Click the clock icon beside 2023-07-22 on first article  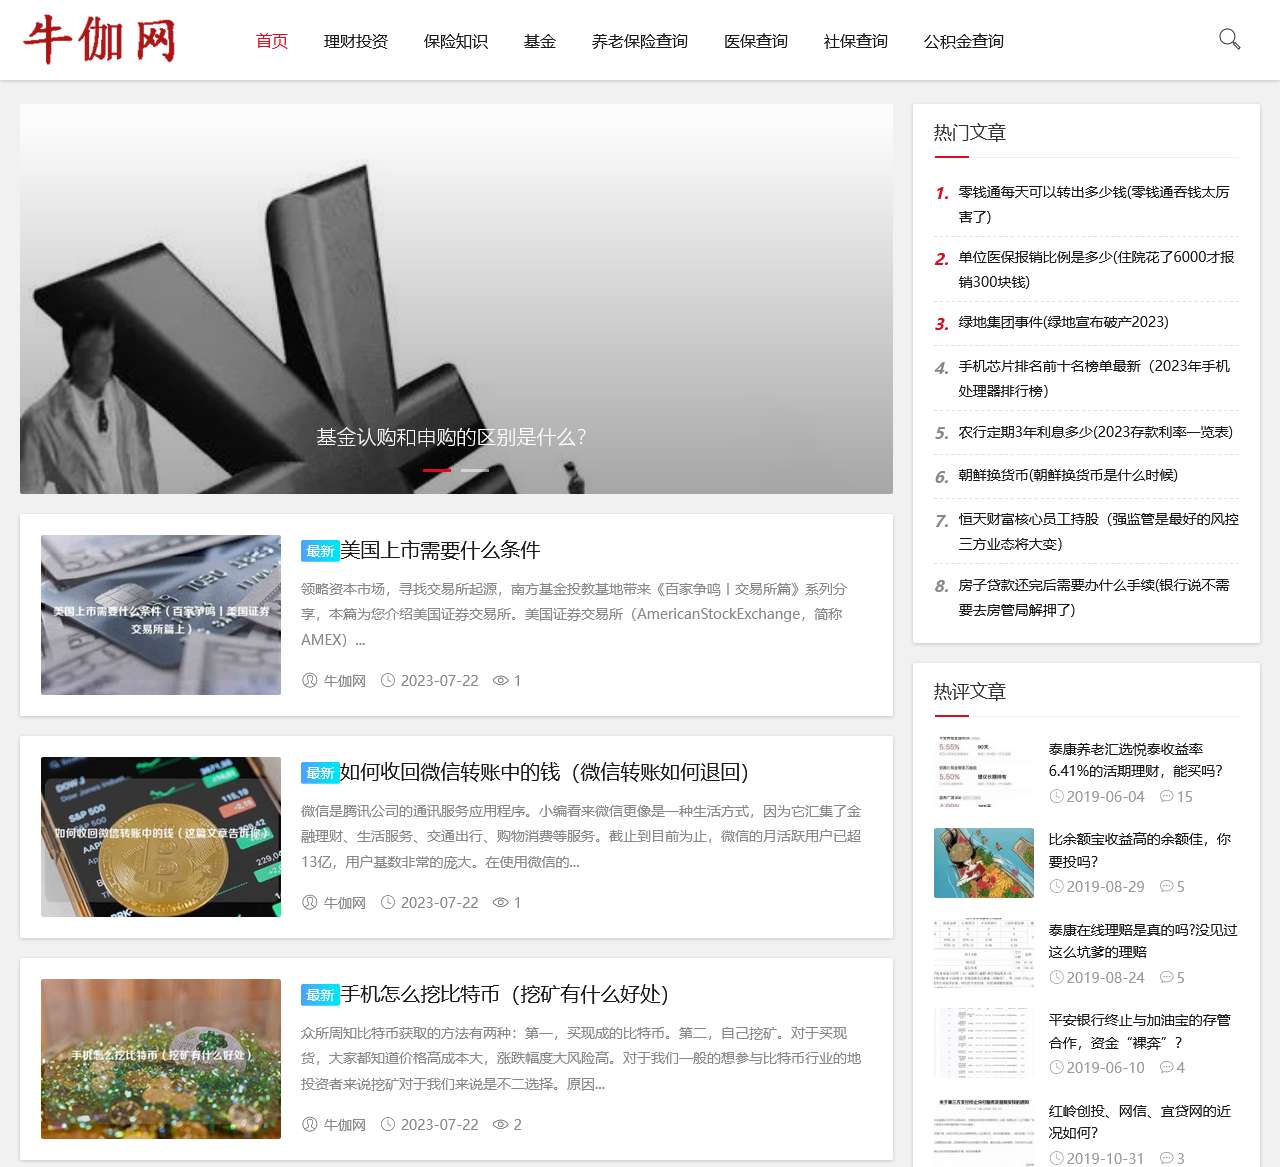388,680
